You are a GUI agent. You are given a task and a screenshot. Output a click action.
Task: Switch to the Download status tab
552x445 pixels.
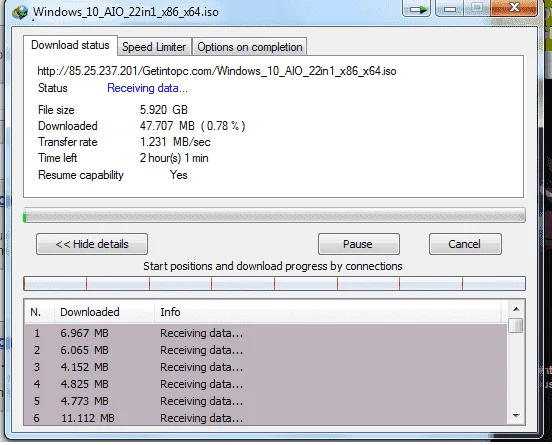(70, 45)
